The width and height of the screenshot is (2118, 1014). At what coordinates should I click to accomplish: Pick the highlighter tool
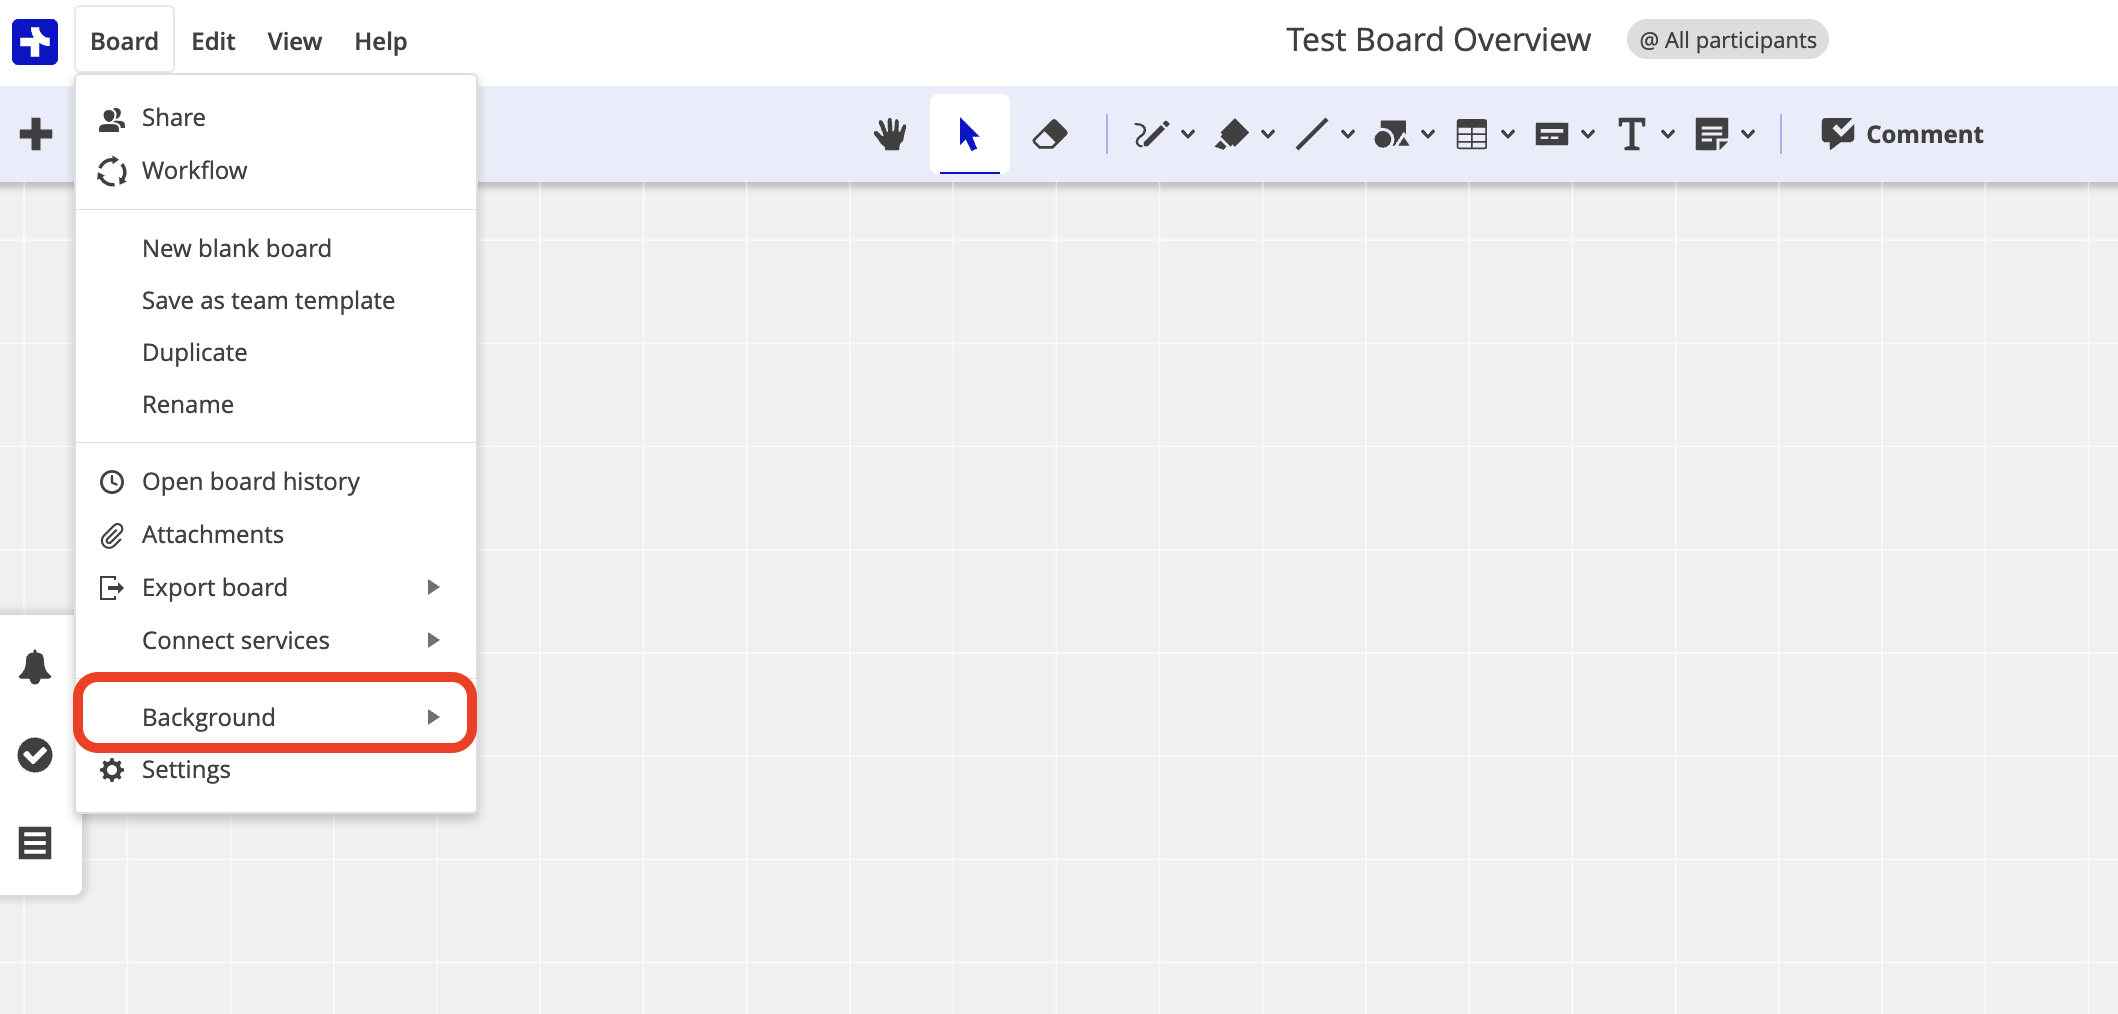click(x=1233, y=133)
